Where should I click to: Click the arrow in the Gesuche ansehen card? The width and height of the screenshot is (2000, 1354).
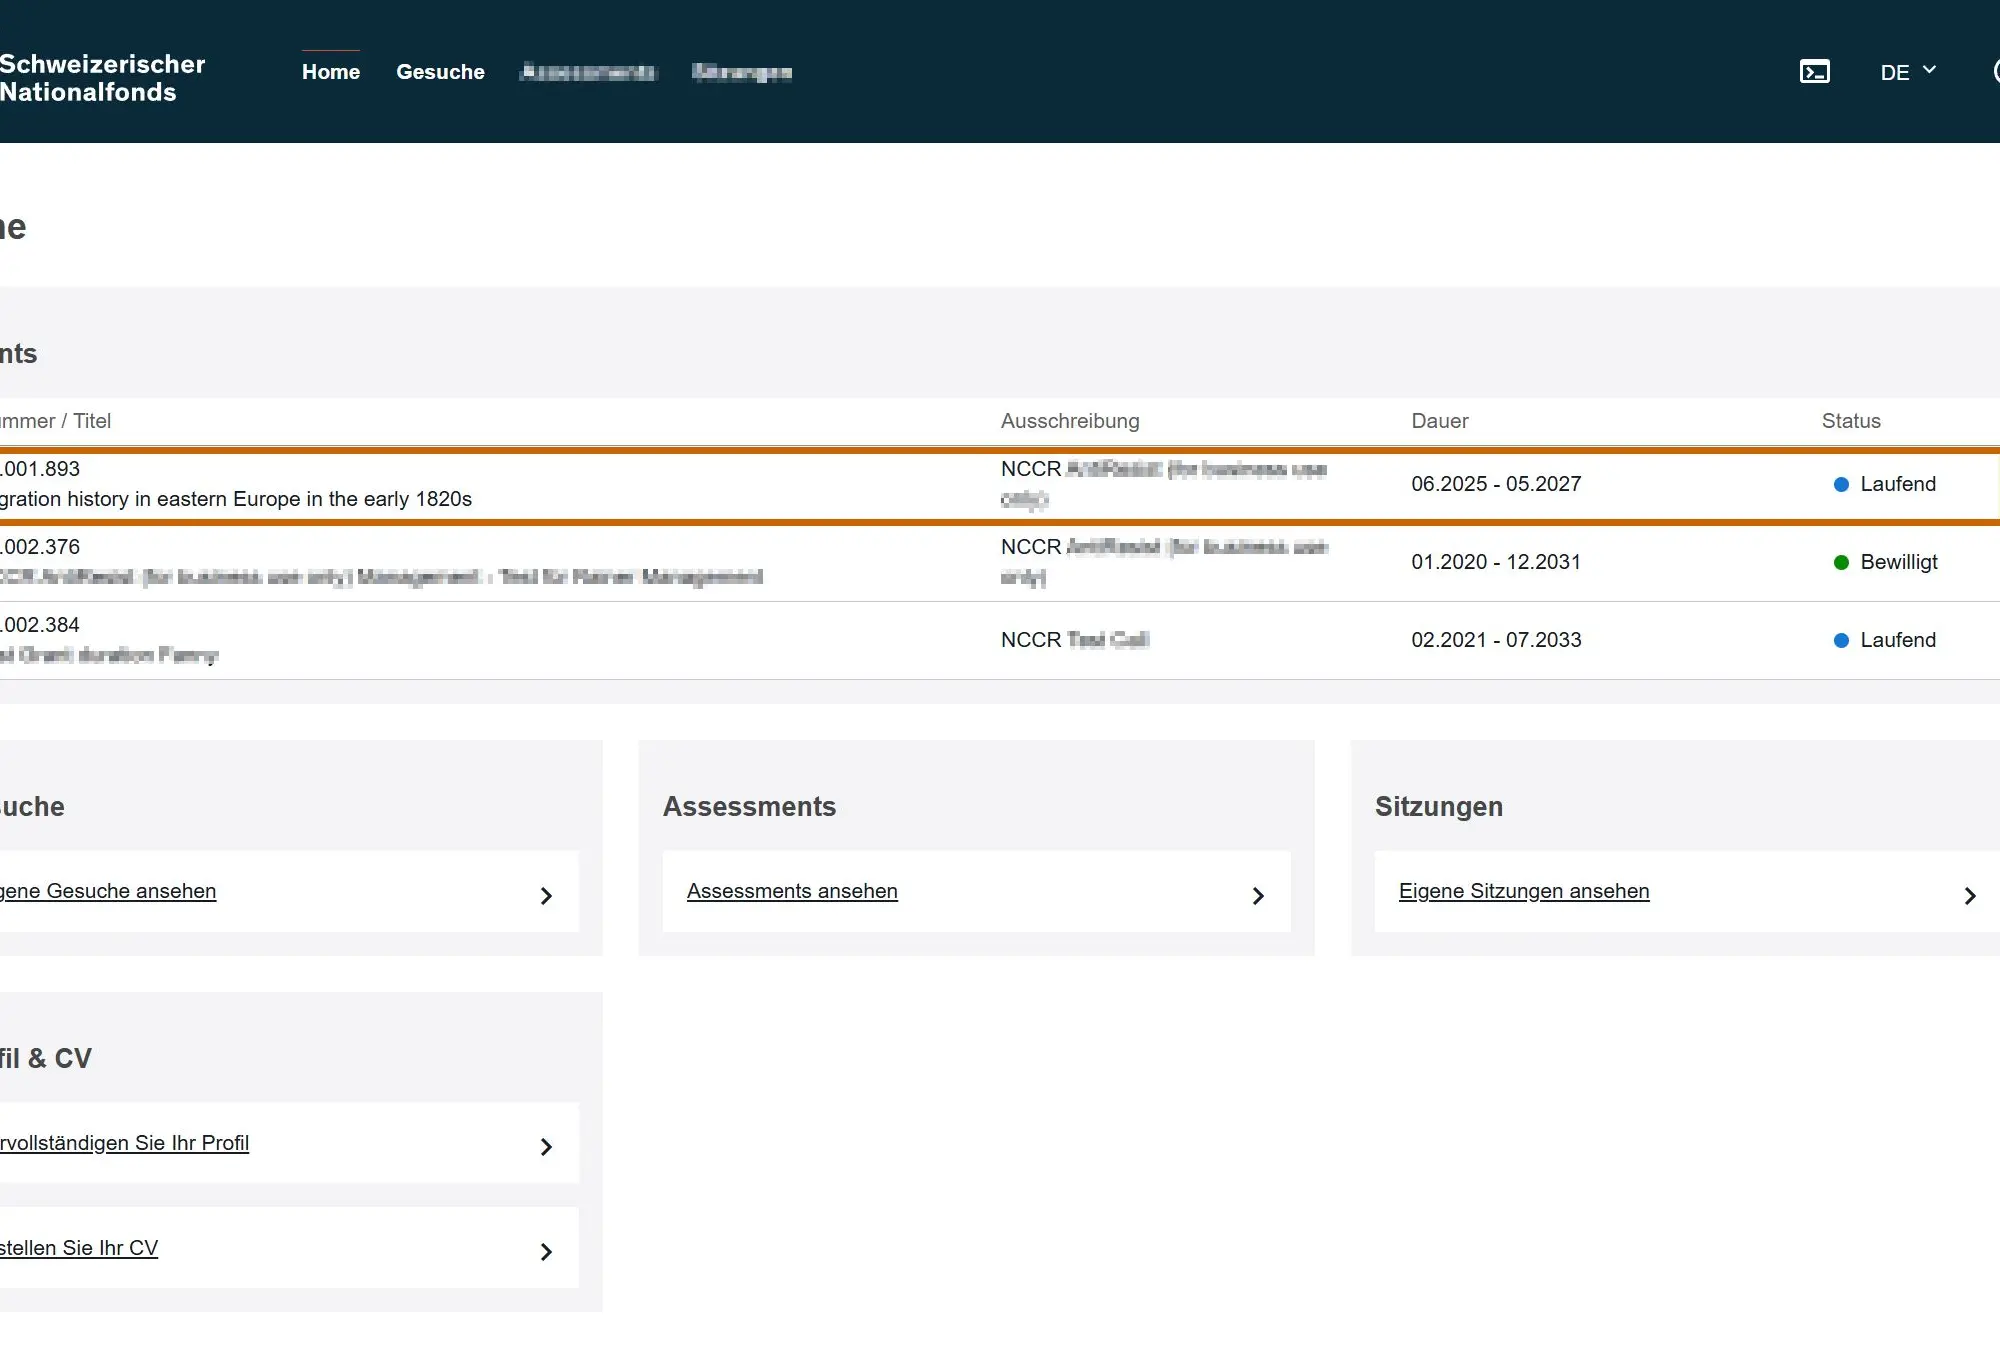[546, 896]
